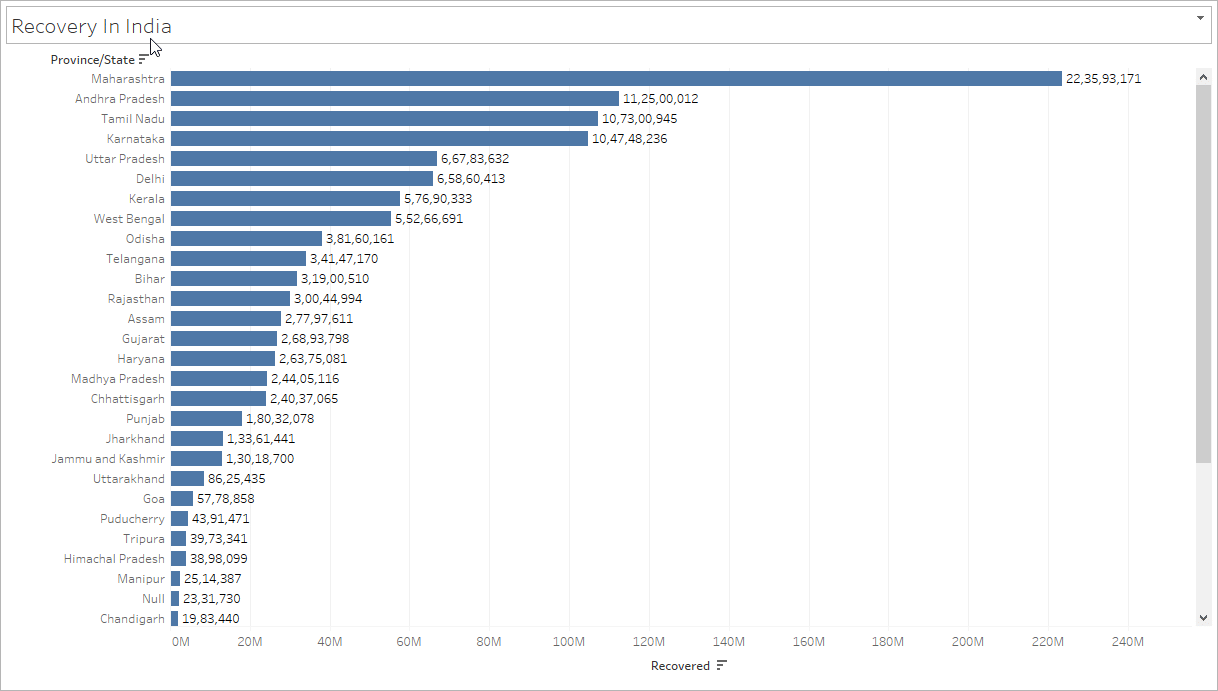Select the Goa recovery bar

(181, 498)
